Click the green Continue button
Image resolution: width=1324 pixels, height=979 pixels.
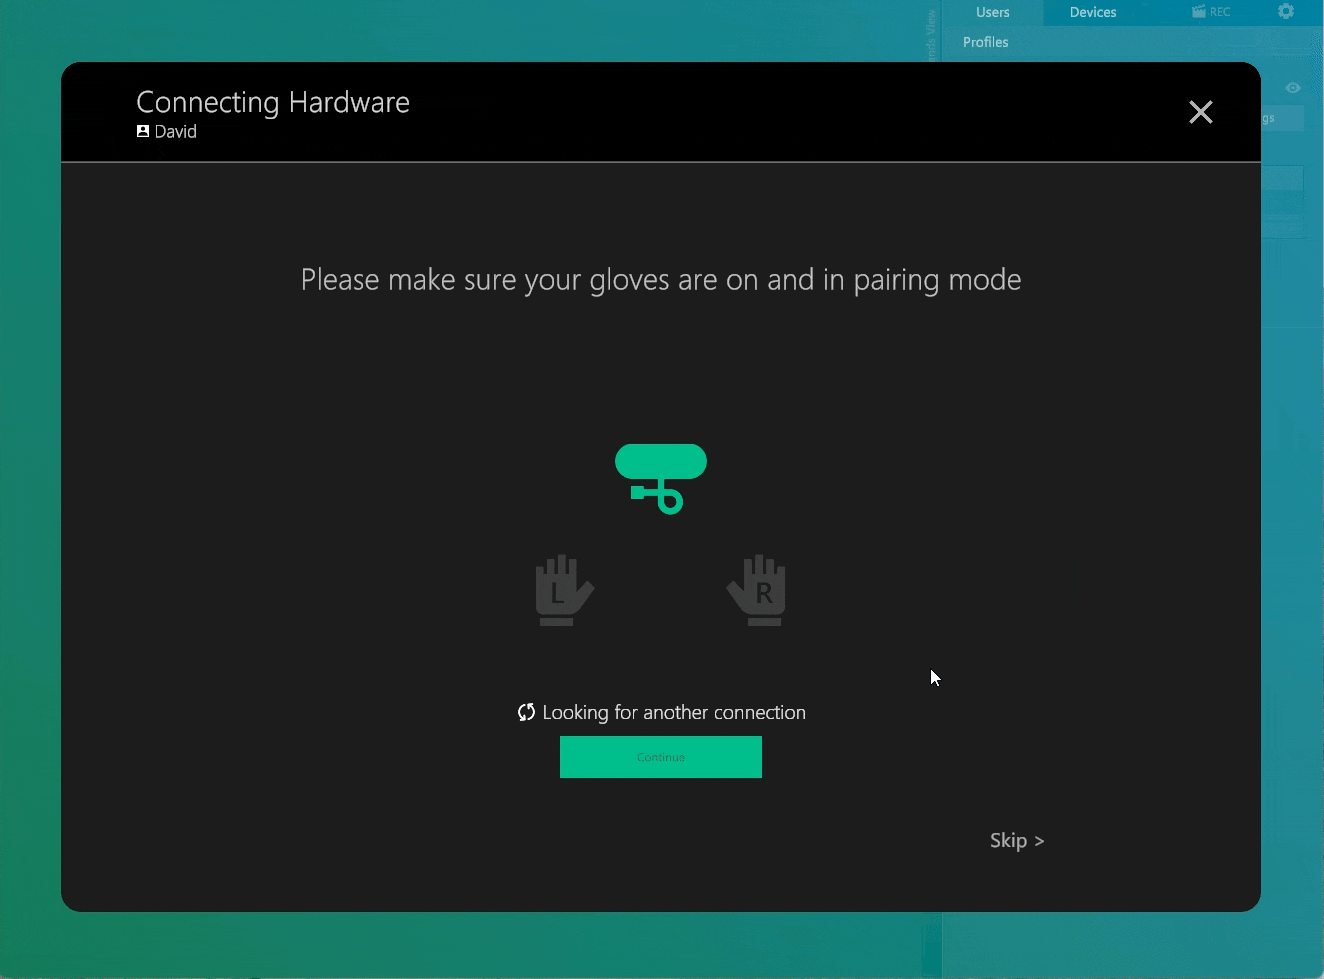(661, 757)
